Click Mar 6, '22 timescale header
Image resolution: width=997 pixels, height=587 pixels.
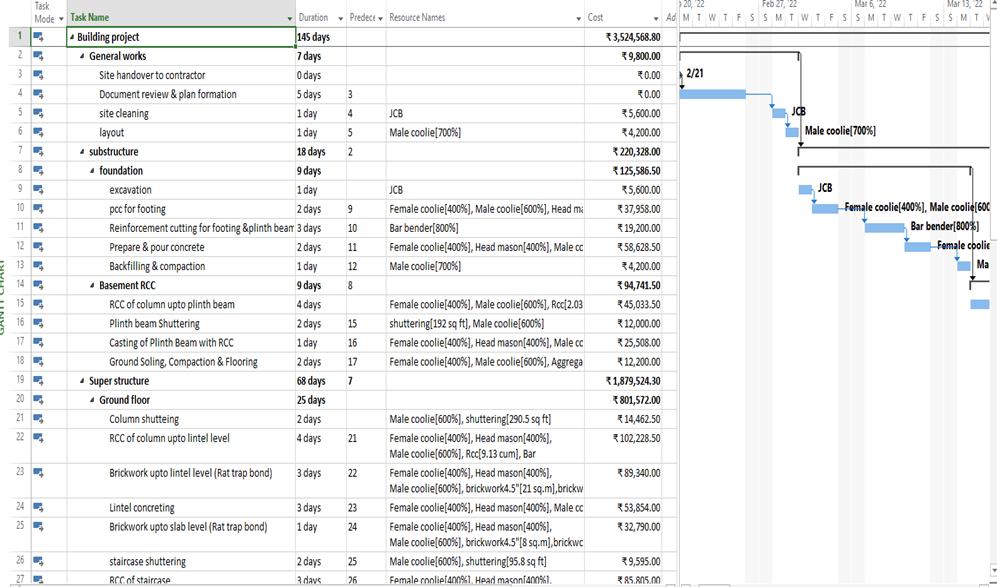pyautogui.click(x=869, y=4)
